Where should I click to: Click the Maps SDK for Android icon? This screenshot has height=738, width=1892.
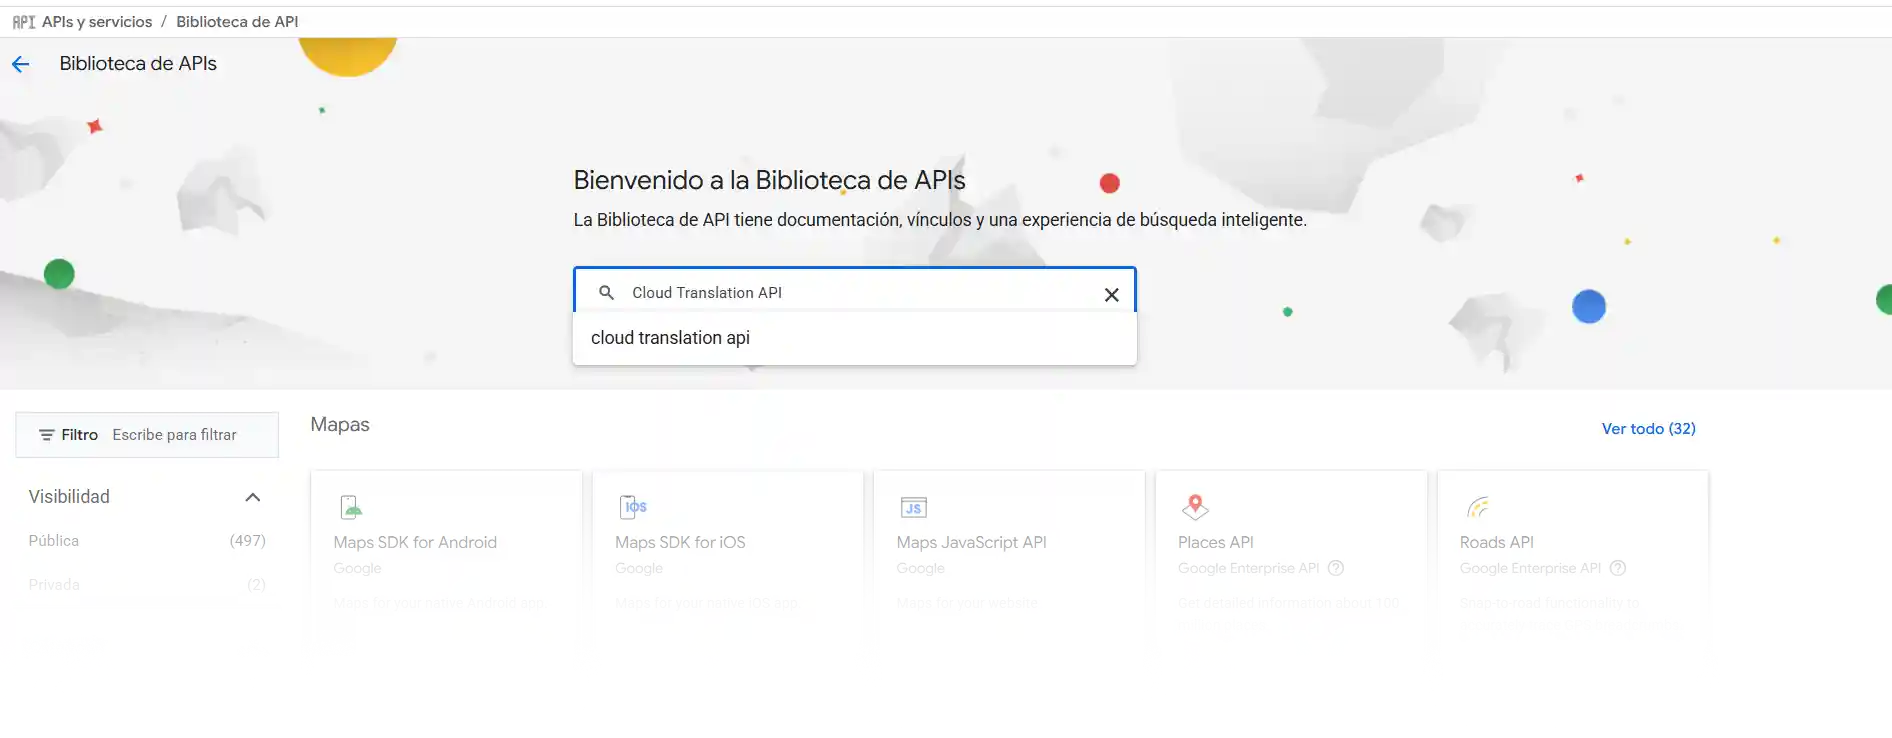(x=351, y=507)
